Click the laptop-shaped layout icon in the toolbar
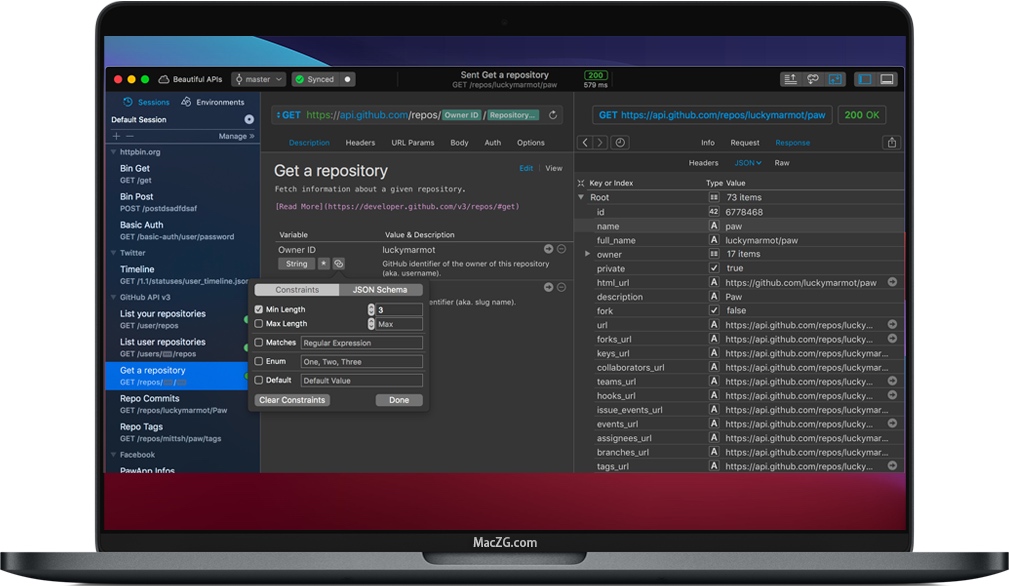 click(x=887, y=79)
